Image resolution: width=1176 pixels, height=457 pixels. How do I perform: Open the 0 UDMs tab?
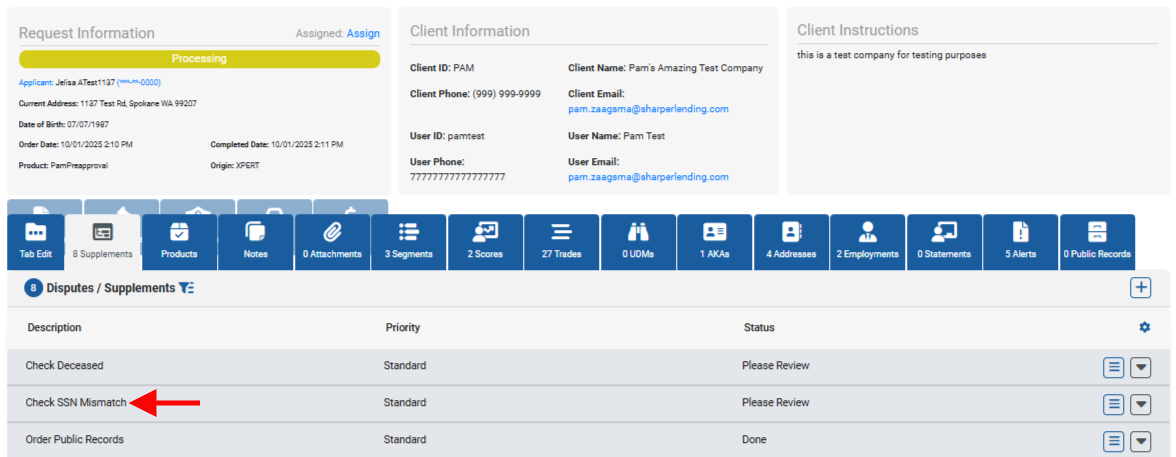[x=638, y=242]
